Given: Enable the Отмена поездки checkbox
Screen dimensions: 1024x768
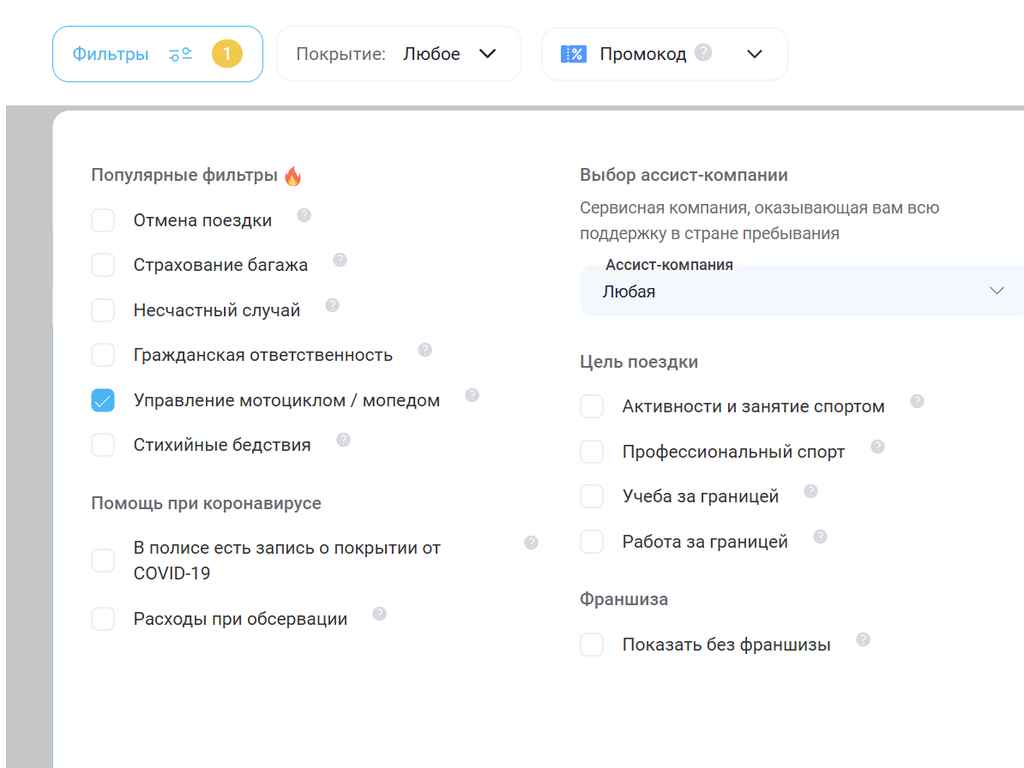Looking at the screenshot, I should pos(103,220).
